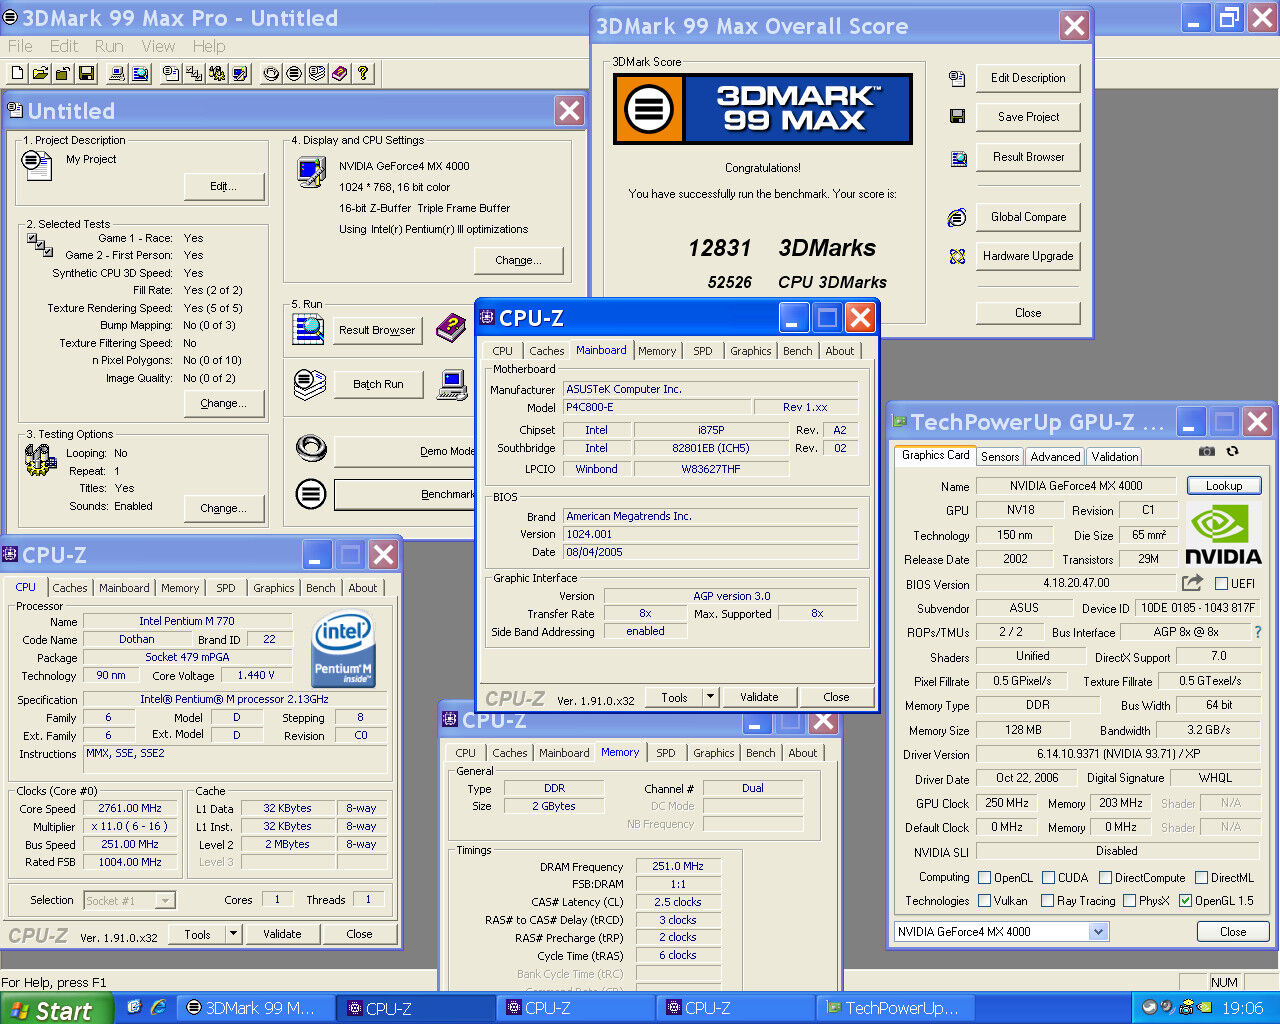Screen dimensions: 1280x1024
Task: Open the Socket #1 selection dropdown
Action: tap(166, 900)
